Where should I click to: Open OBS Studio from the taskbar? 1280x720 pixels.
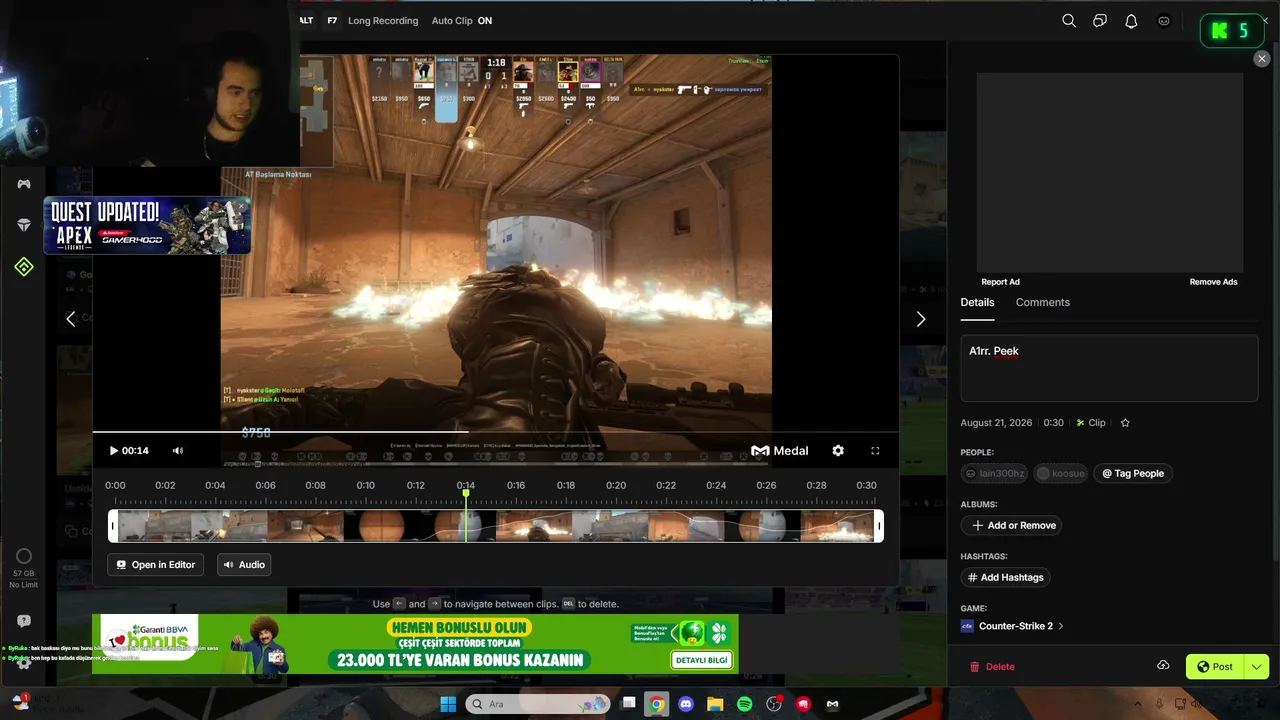[773, 704]
